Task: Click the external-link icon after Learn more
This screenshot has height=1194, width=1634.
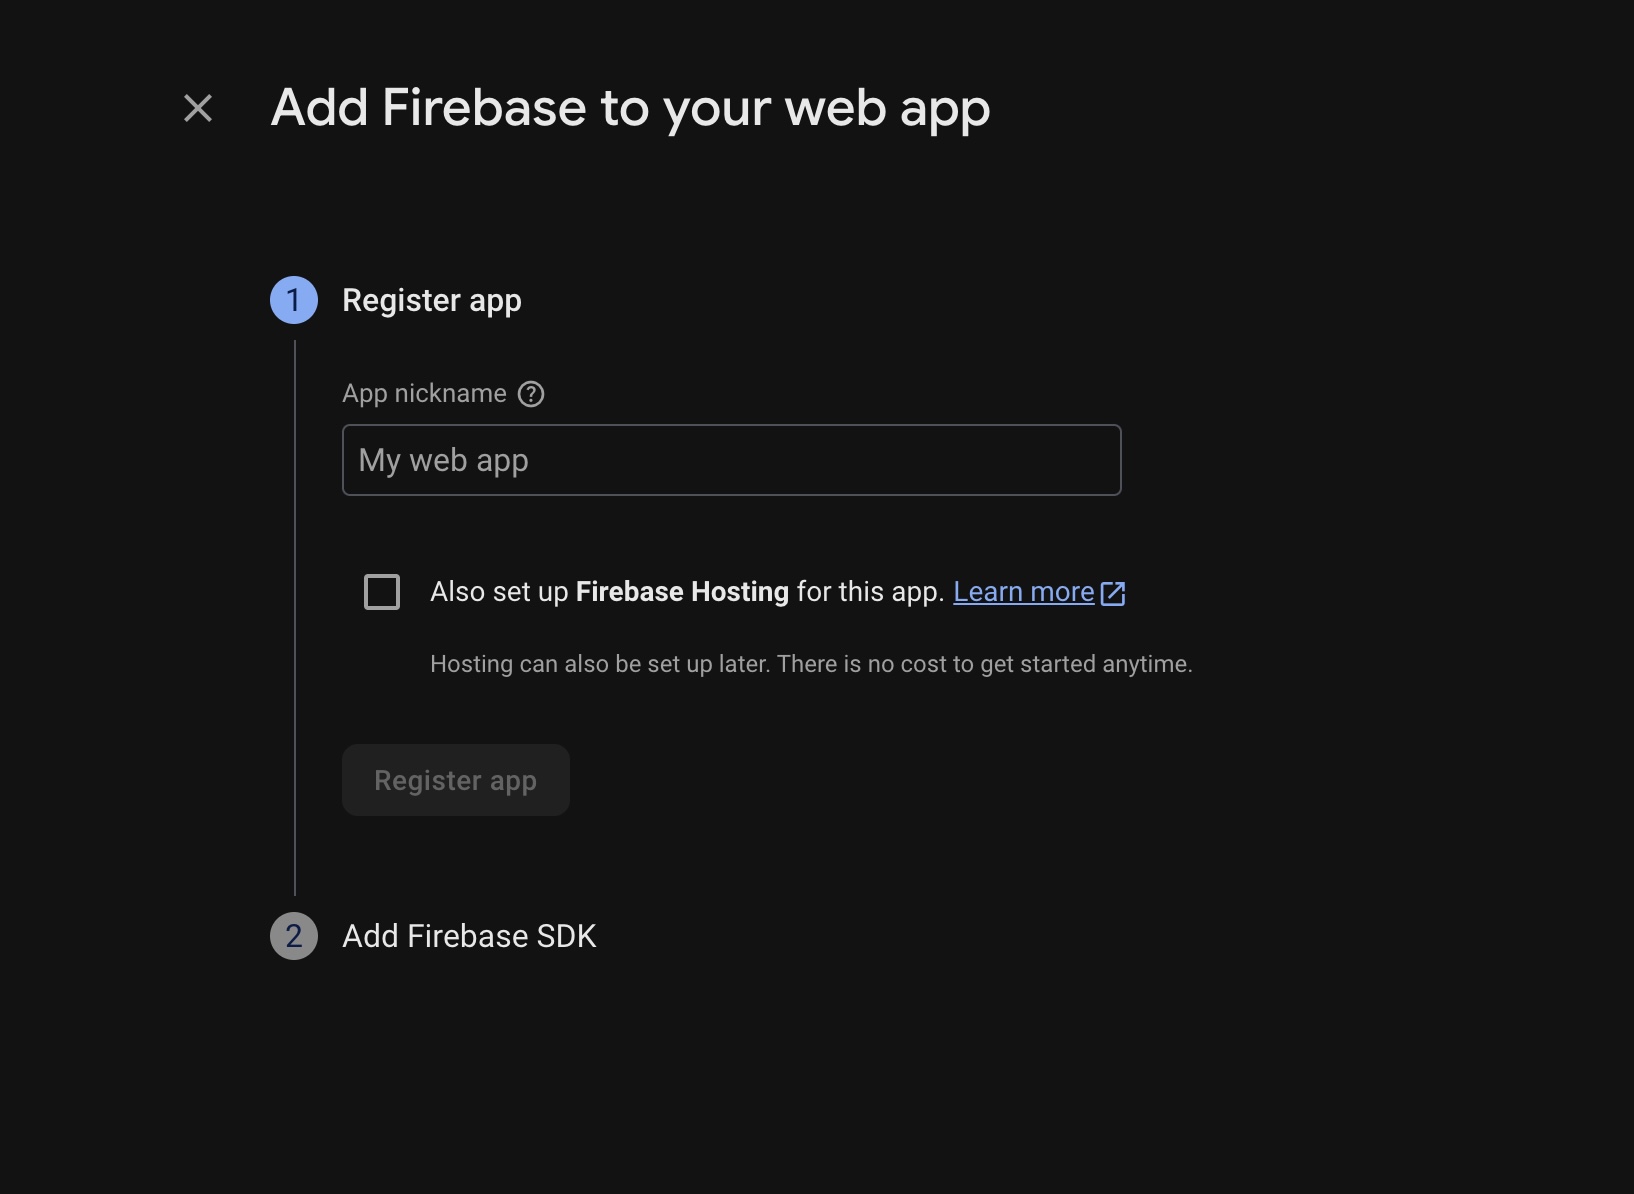Action: click(1115, 592)
